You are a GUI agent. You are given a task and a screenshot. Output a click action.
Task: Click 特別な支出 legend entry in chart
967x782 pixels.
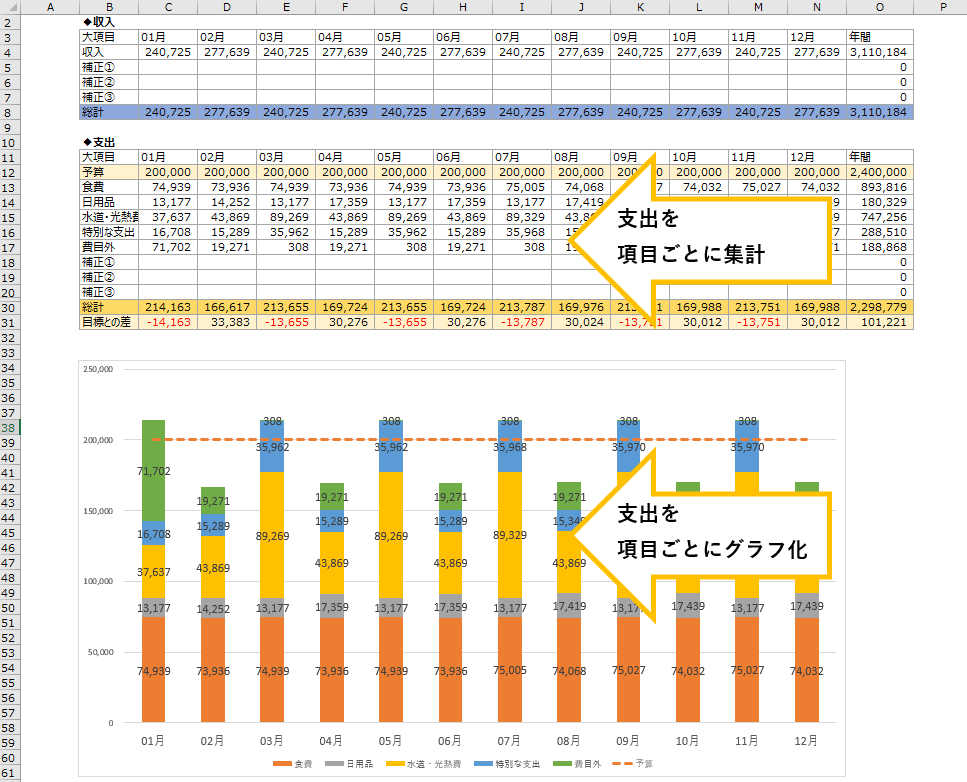(507, 764)
